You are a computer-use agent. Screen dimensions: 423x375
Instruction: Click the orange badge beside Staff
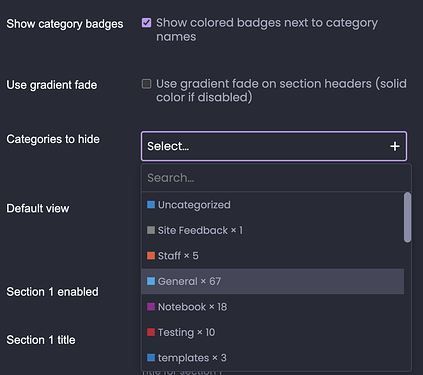click(151, 256)
